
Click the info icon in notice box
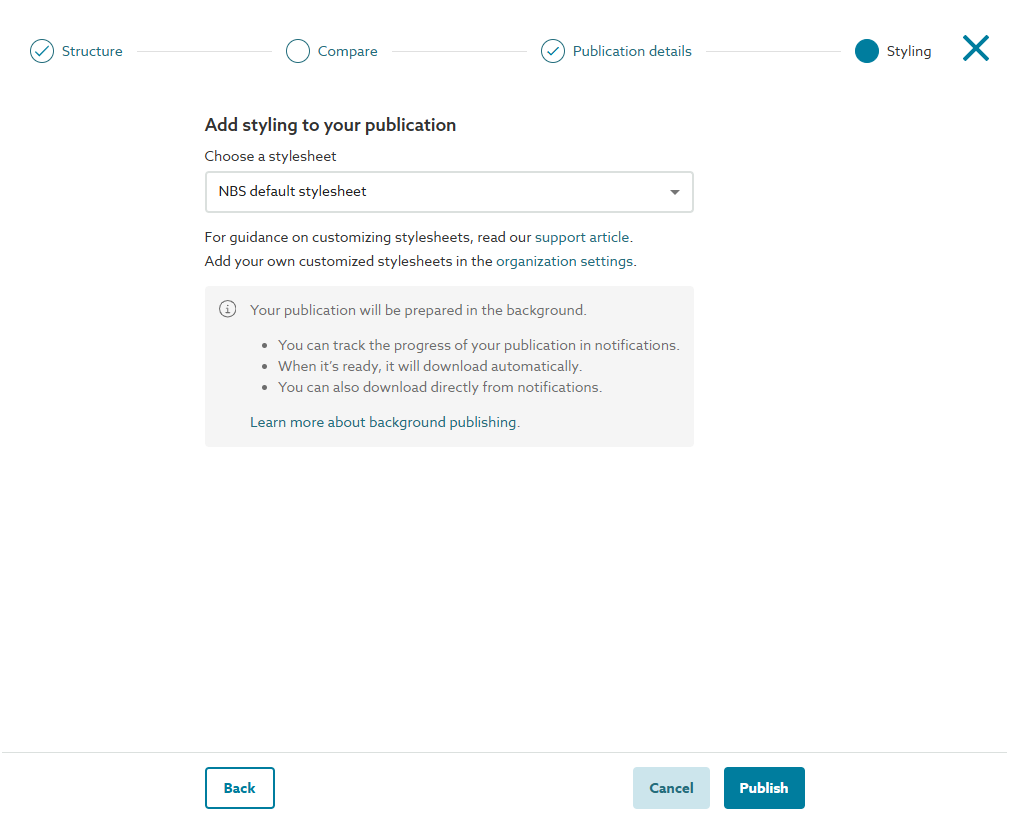point(227,309)
